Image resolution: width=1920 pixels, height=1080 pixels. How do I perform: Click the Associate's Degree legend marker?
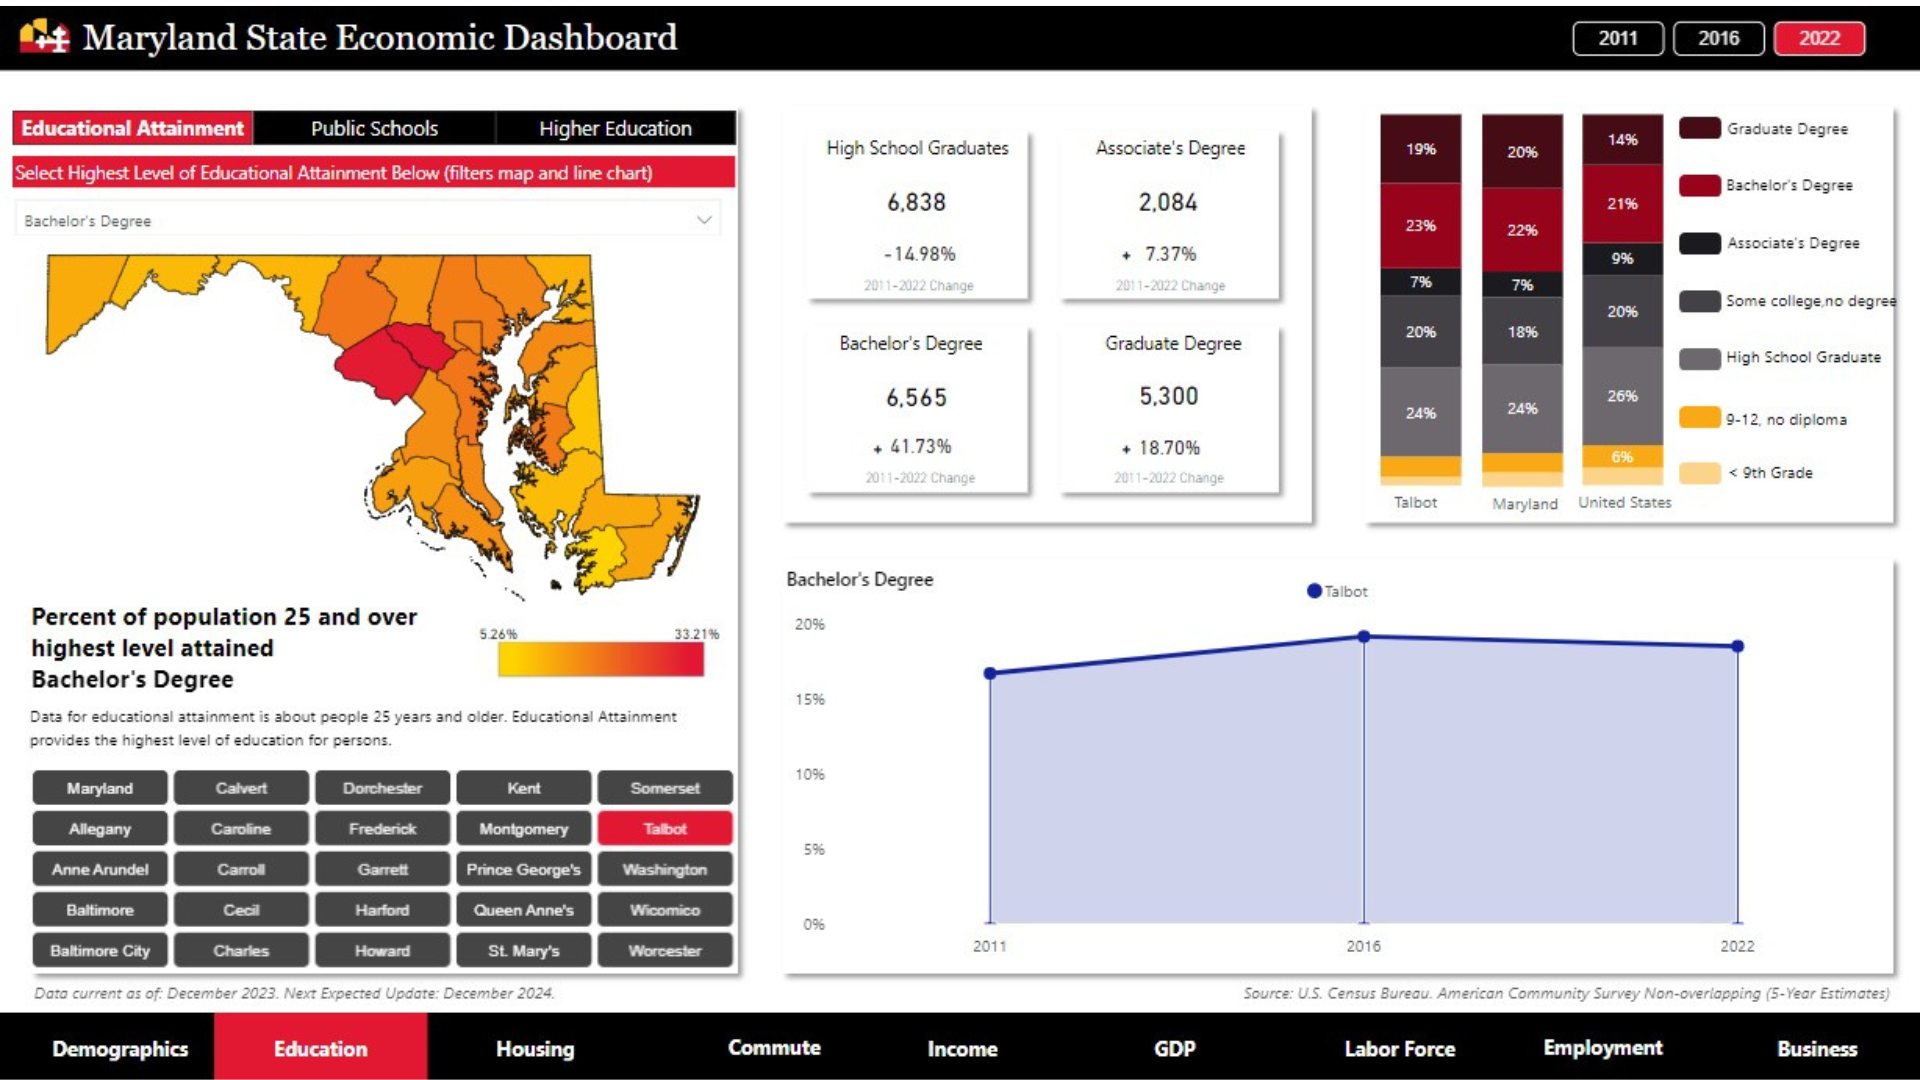pyautogui.click(x=1699, y=242)
